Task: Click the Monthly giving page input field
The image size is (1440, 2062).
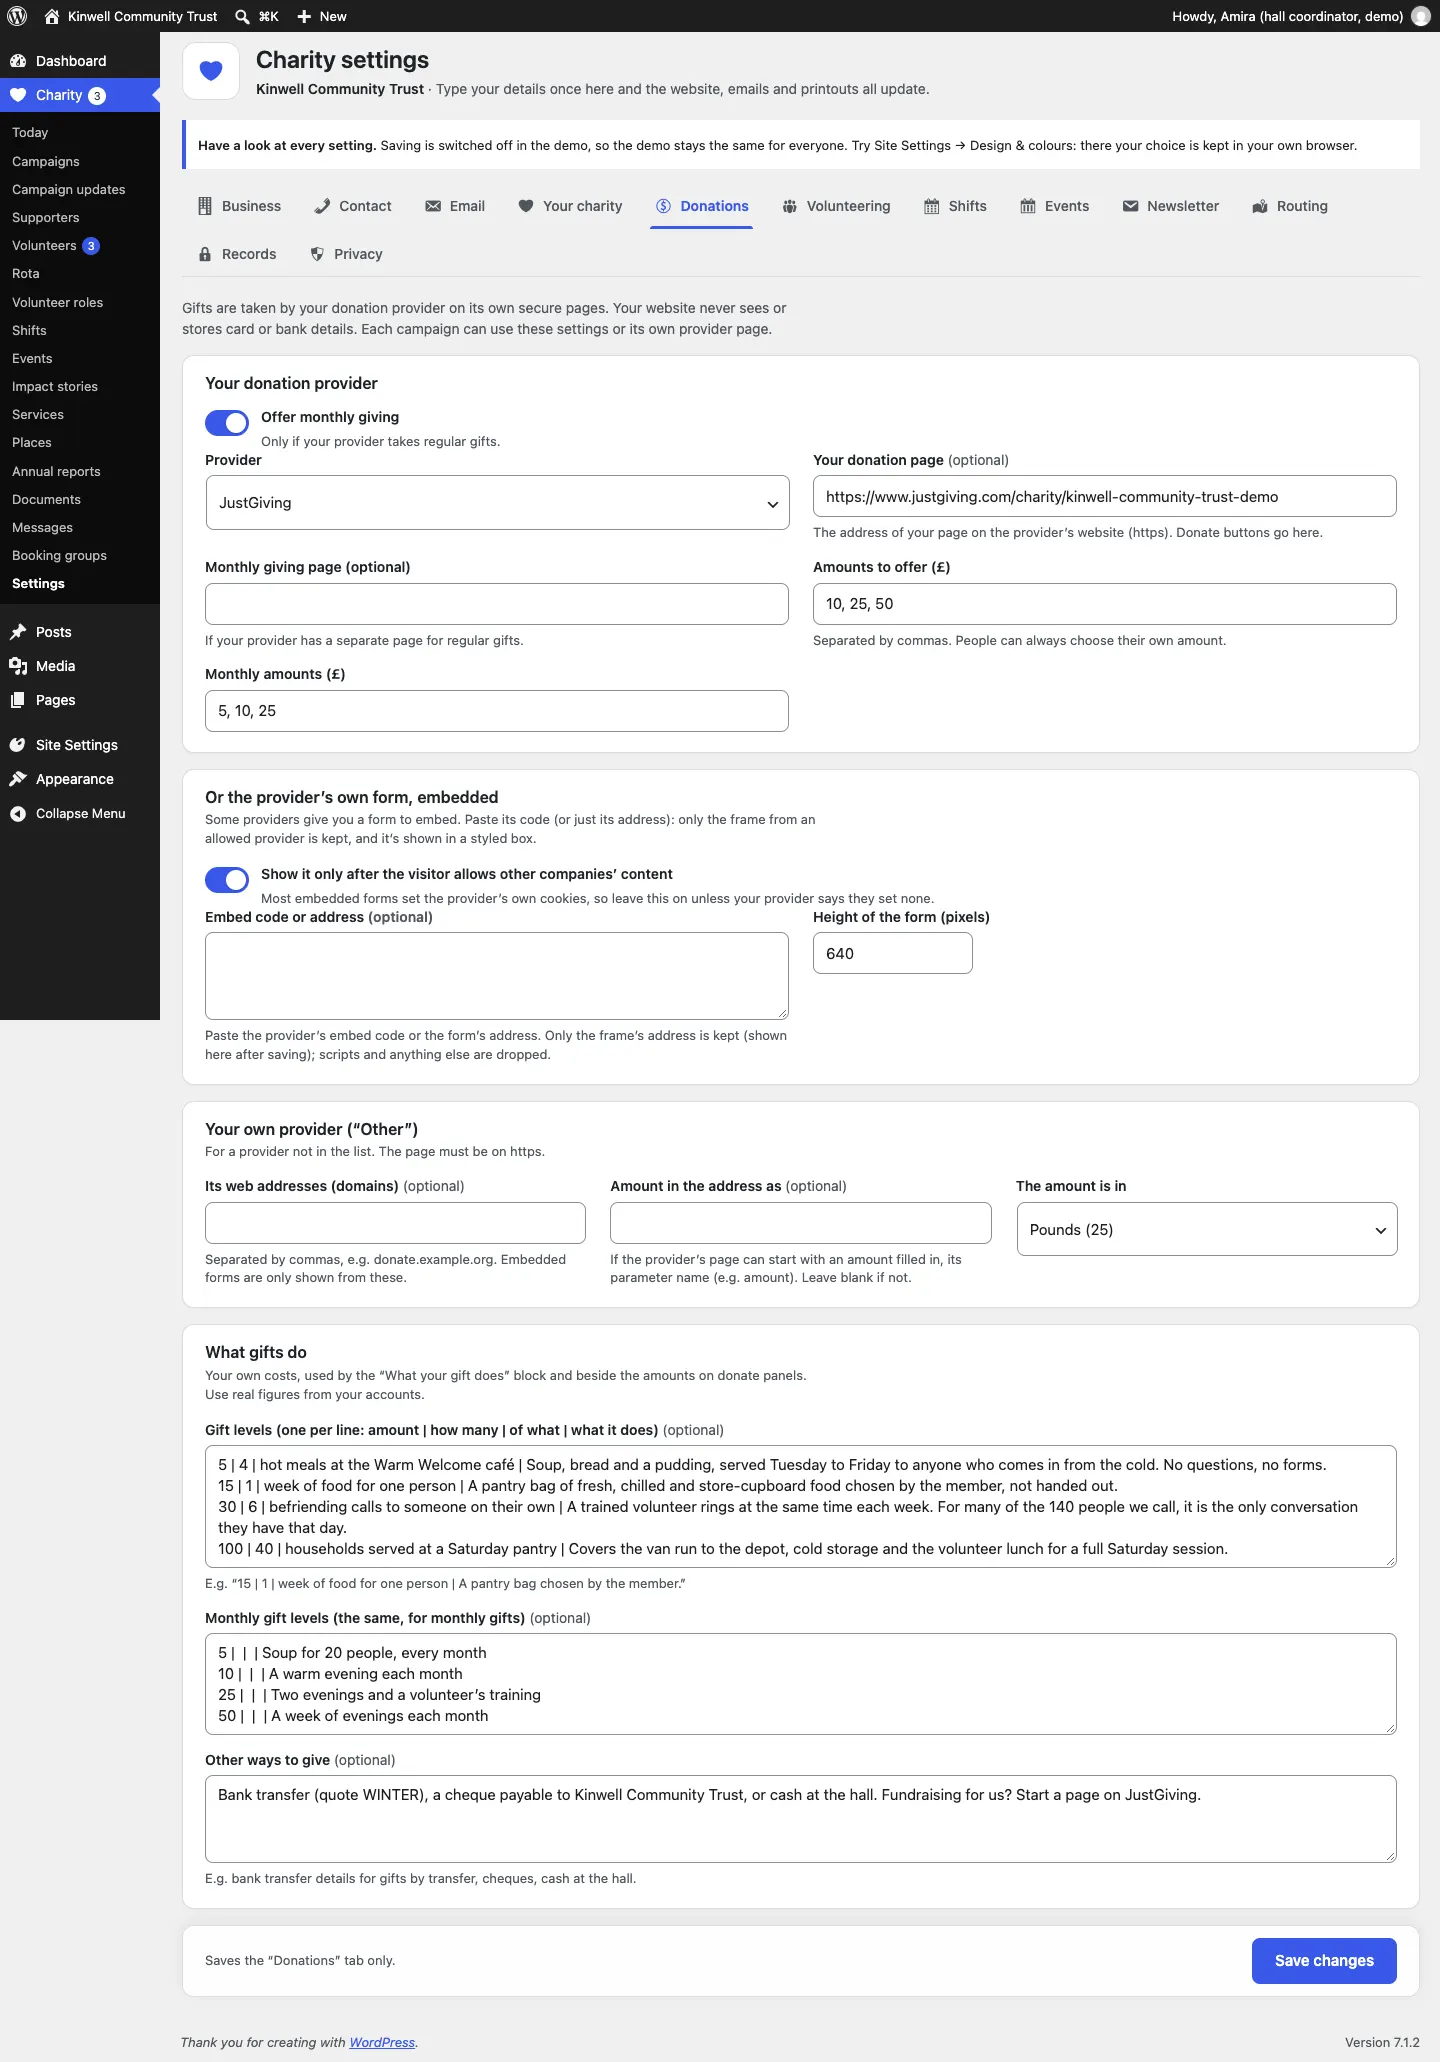Action: pyautogui.click(x=497, y=604)
